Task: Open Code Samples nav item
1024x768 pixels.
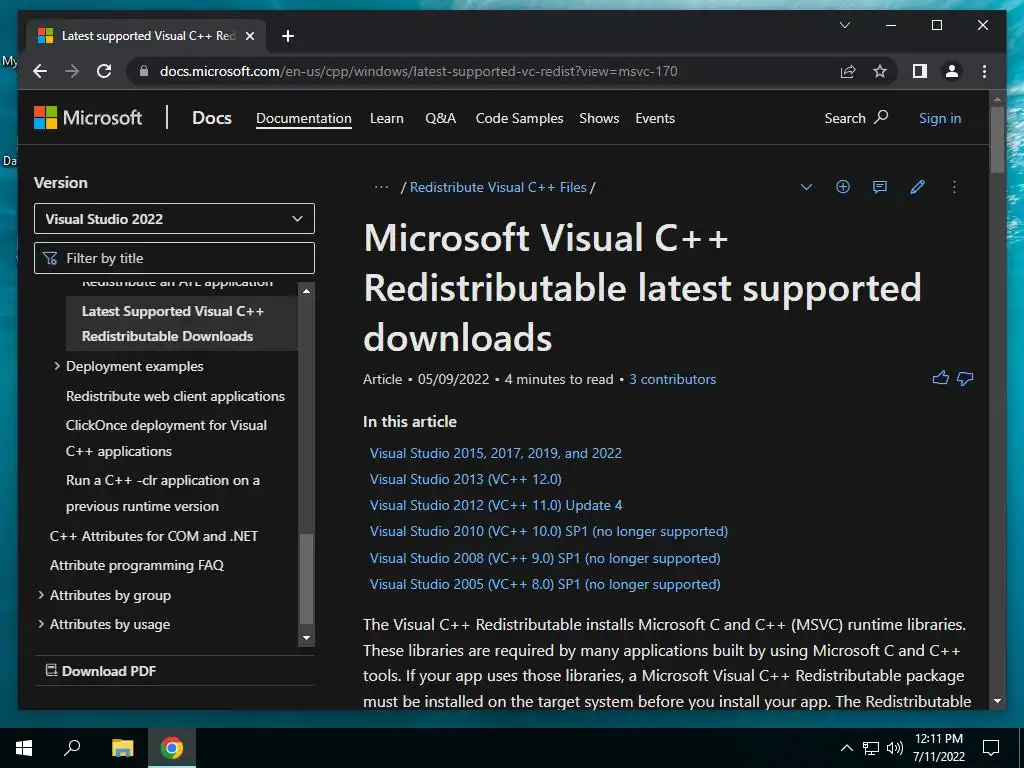Action: pyautogui.click(x=519, y=118)
